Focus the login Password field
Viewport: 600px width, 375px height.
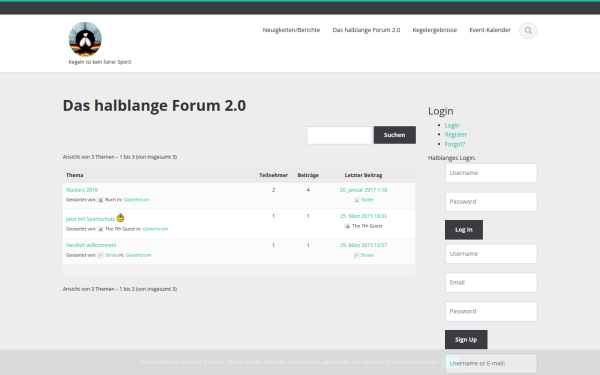tap(491, 202)
